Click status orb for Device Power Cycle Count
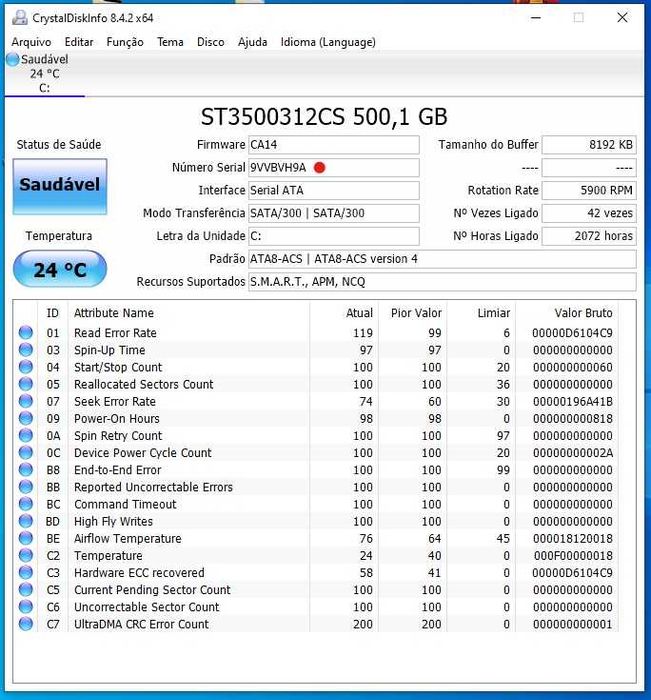Viewport: 651px width, 700px height. click(26, 453)
